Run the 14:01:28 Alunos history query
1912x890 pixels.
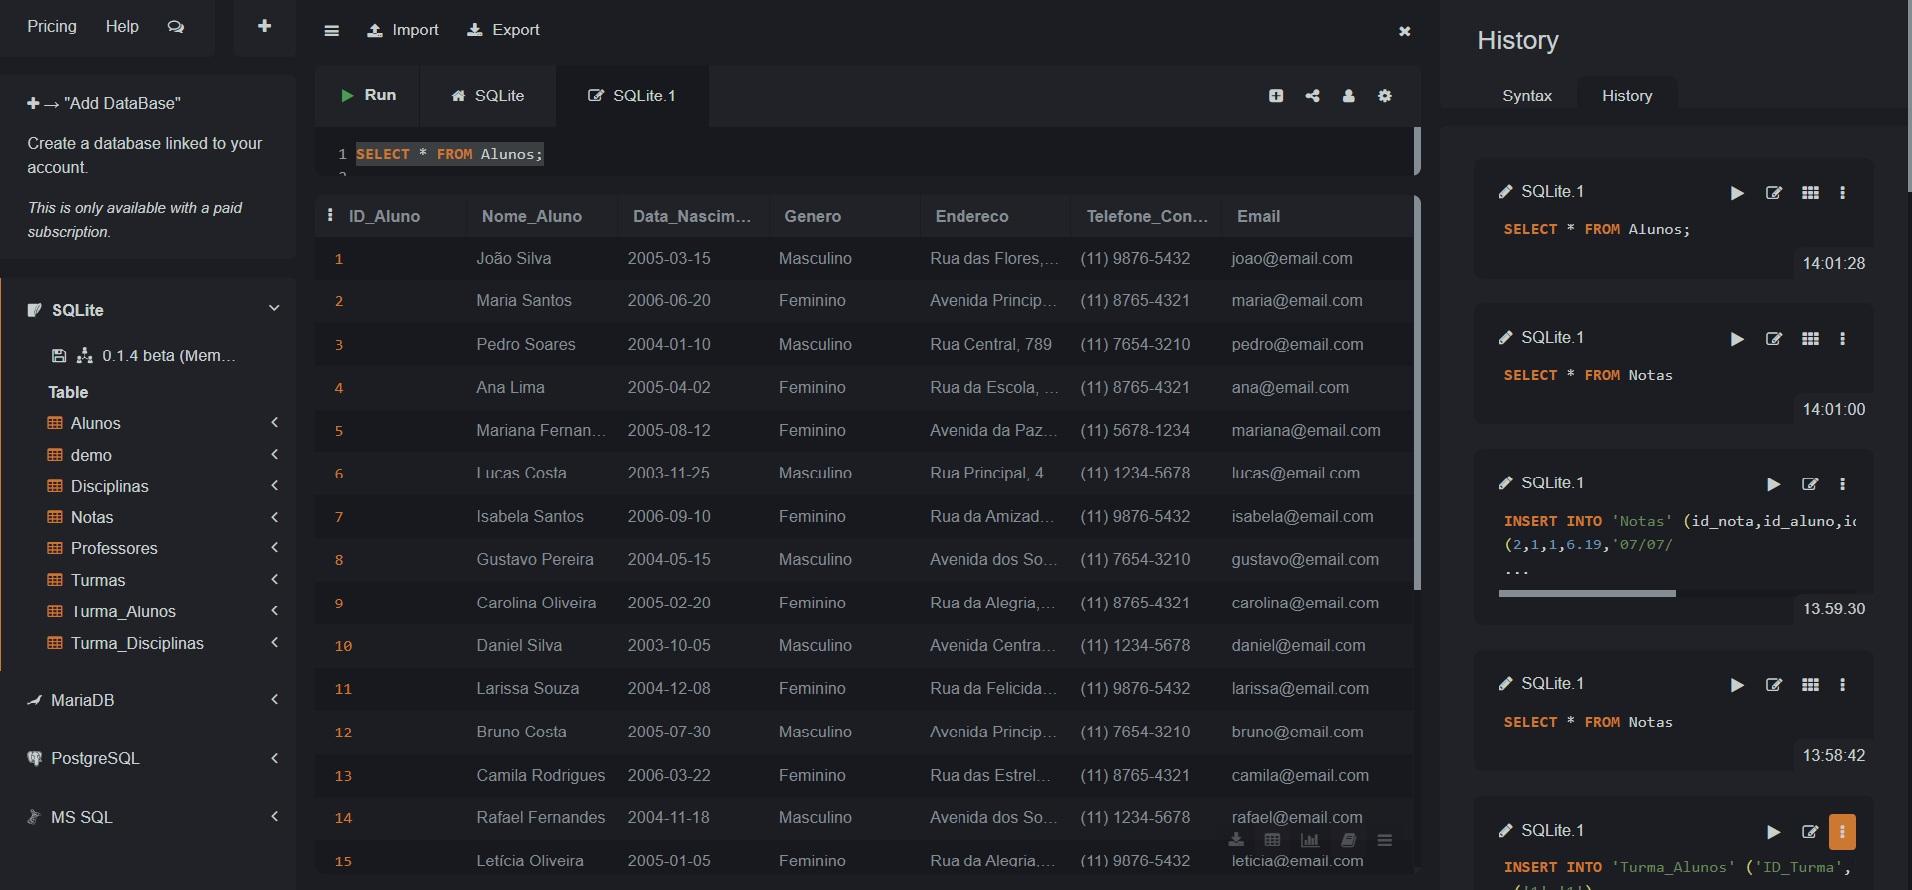click(1737, 193)
